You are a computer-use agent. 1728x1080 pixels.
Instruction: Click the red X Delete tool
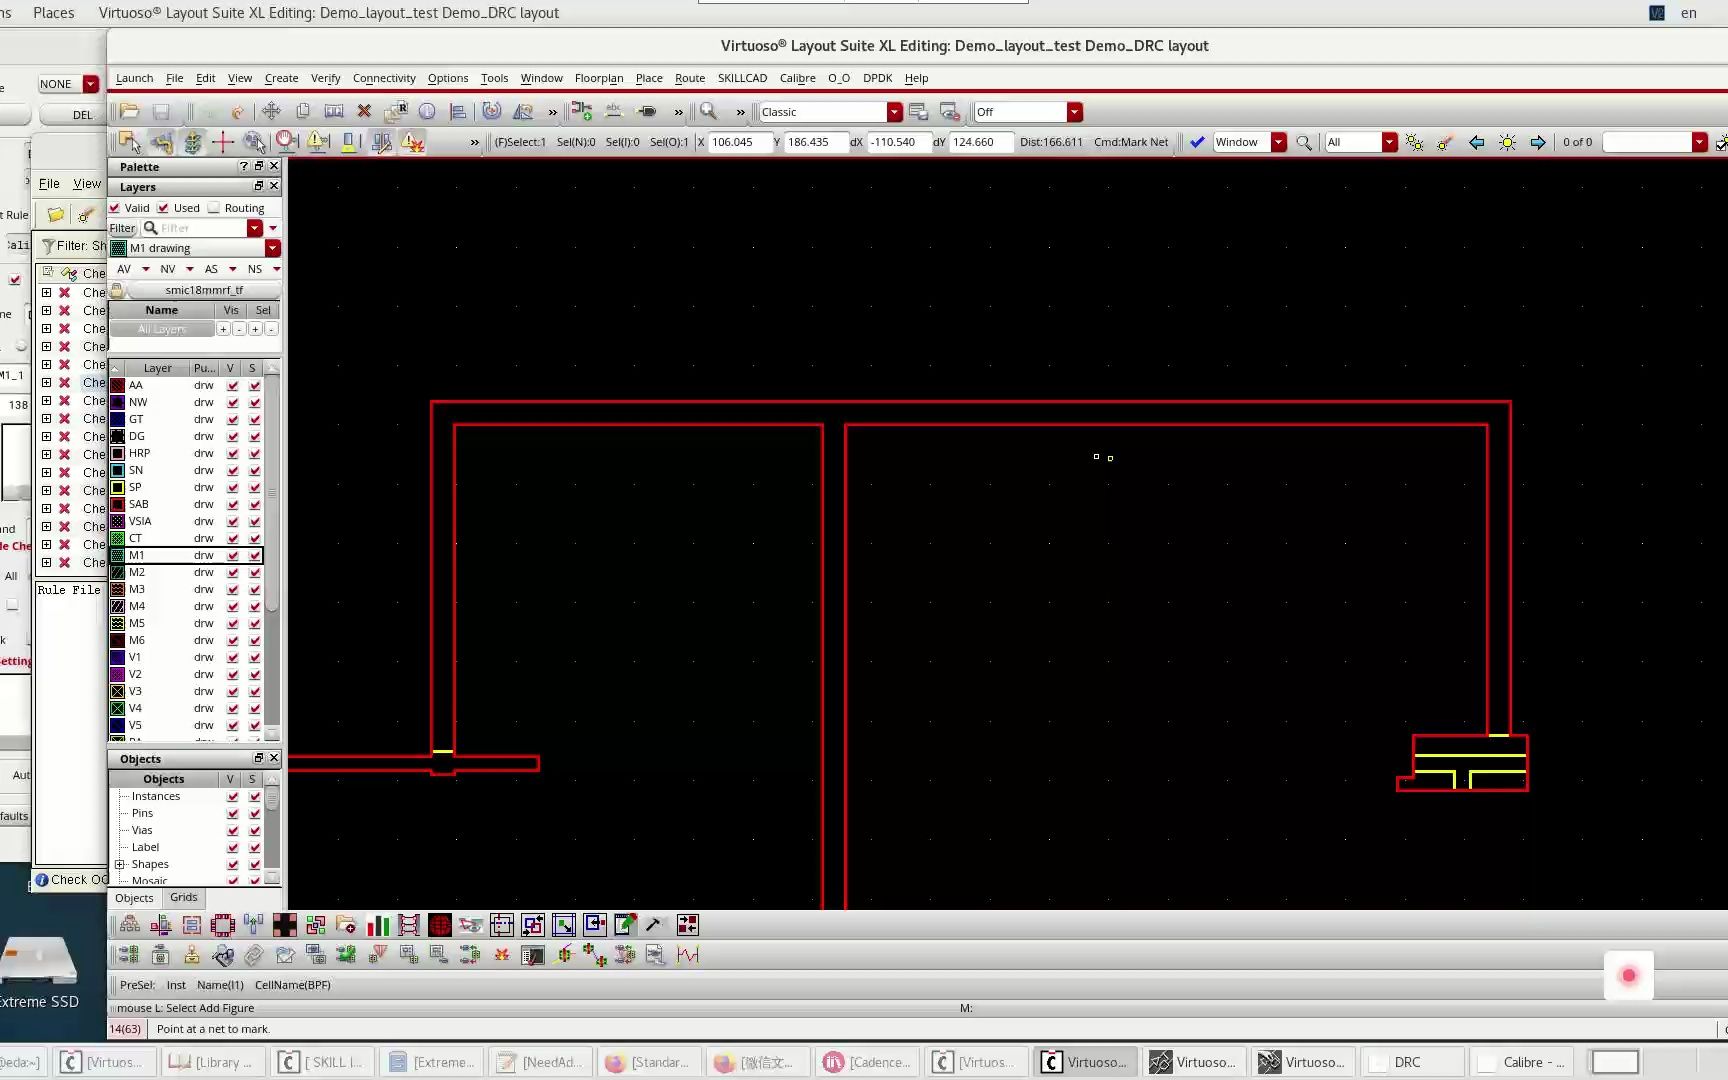[x=364, y=112]
